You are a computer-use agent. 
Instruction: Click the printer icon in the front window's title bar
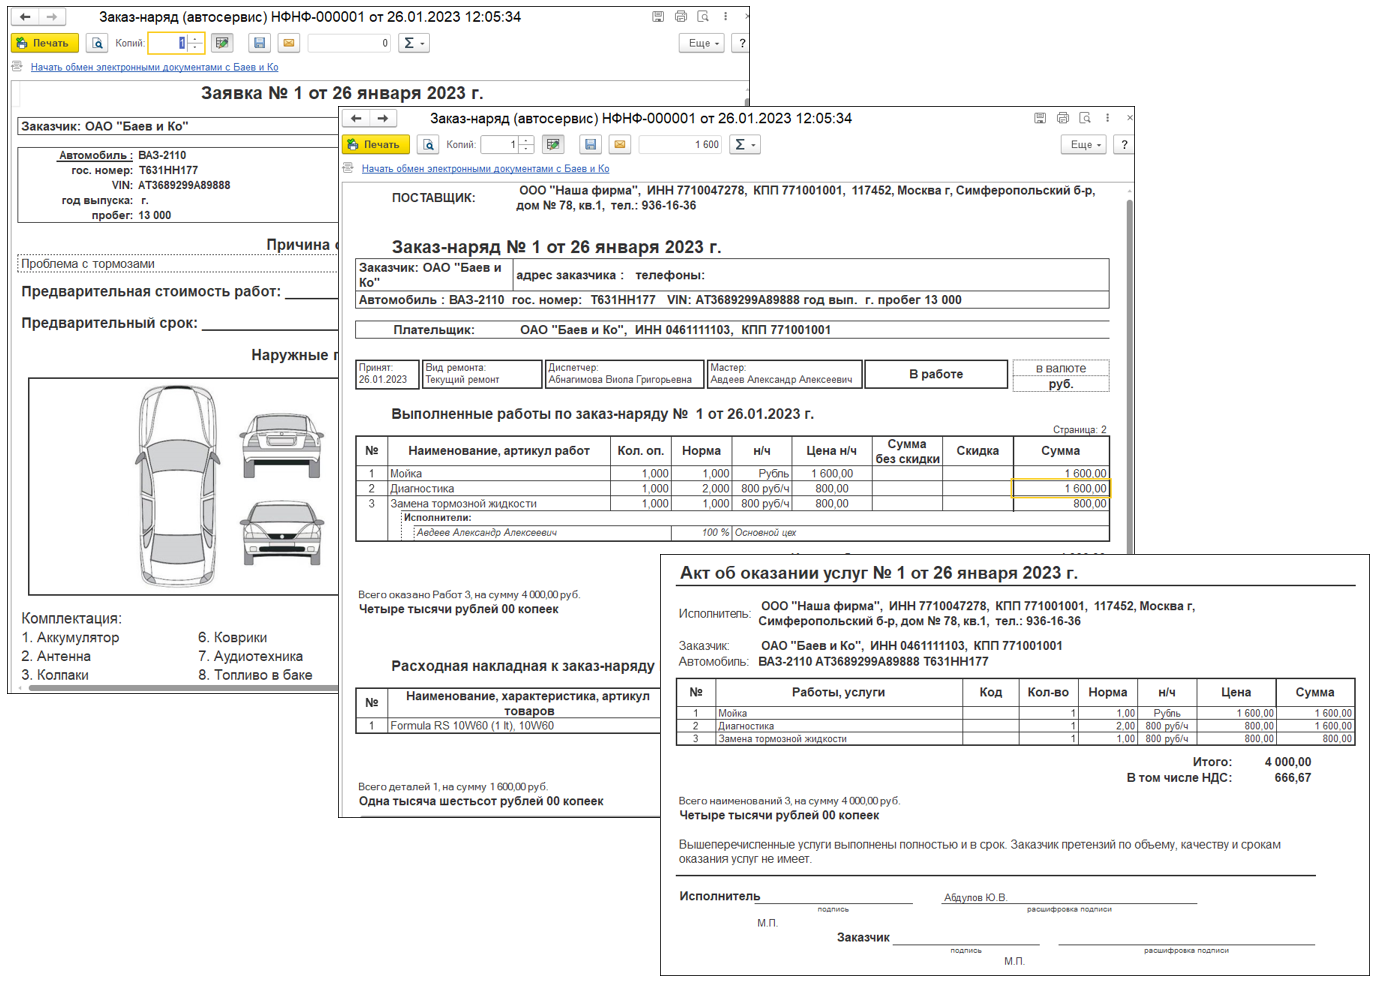coord(1062,118)
